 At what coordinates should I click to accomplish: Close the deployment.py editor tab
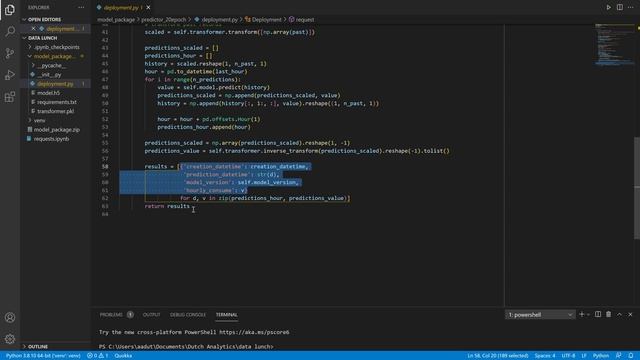pos(148,7)
